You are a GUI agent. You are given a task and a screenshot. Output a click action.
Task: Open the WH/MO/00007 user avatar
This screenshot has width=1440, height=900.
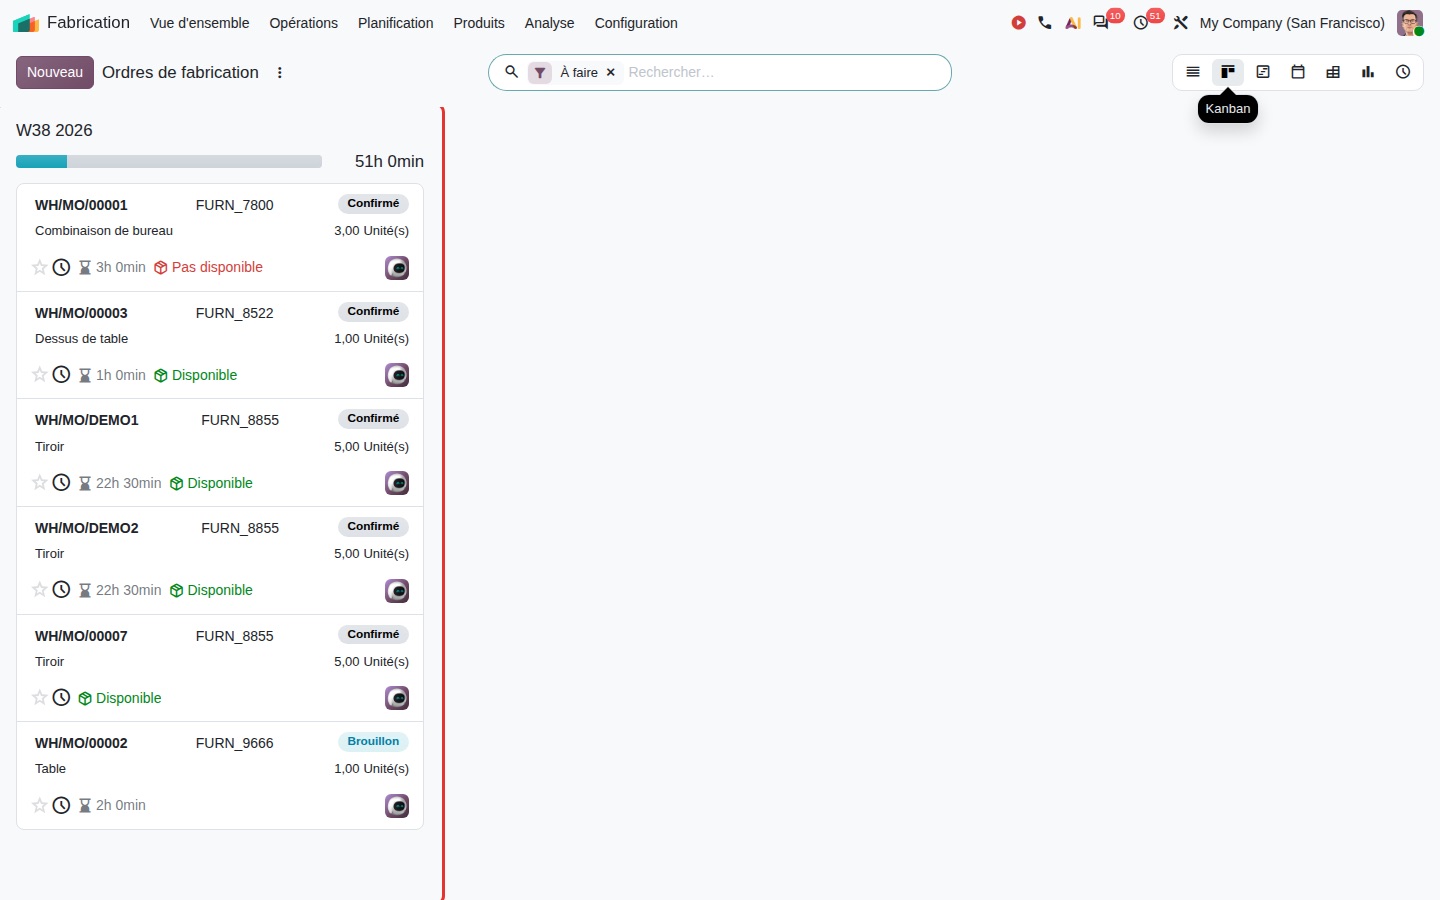pyautogui.click(x=397, y=698)
